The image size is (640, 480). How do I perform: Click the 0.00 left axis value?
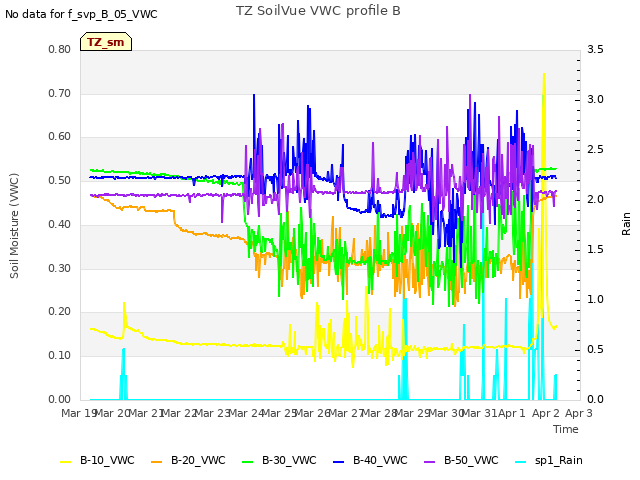point(60,399)
